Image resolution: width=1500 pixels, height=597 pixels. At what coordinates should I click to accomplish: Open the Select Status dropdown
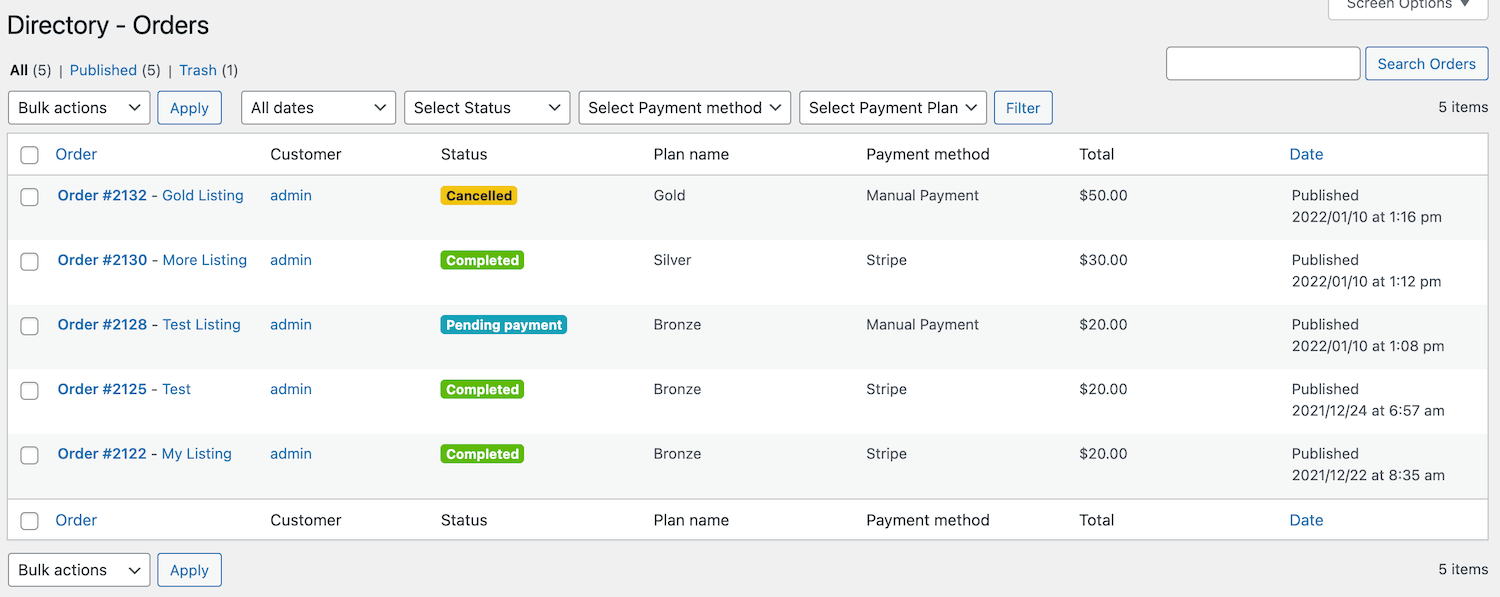point(487,108)
